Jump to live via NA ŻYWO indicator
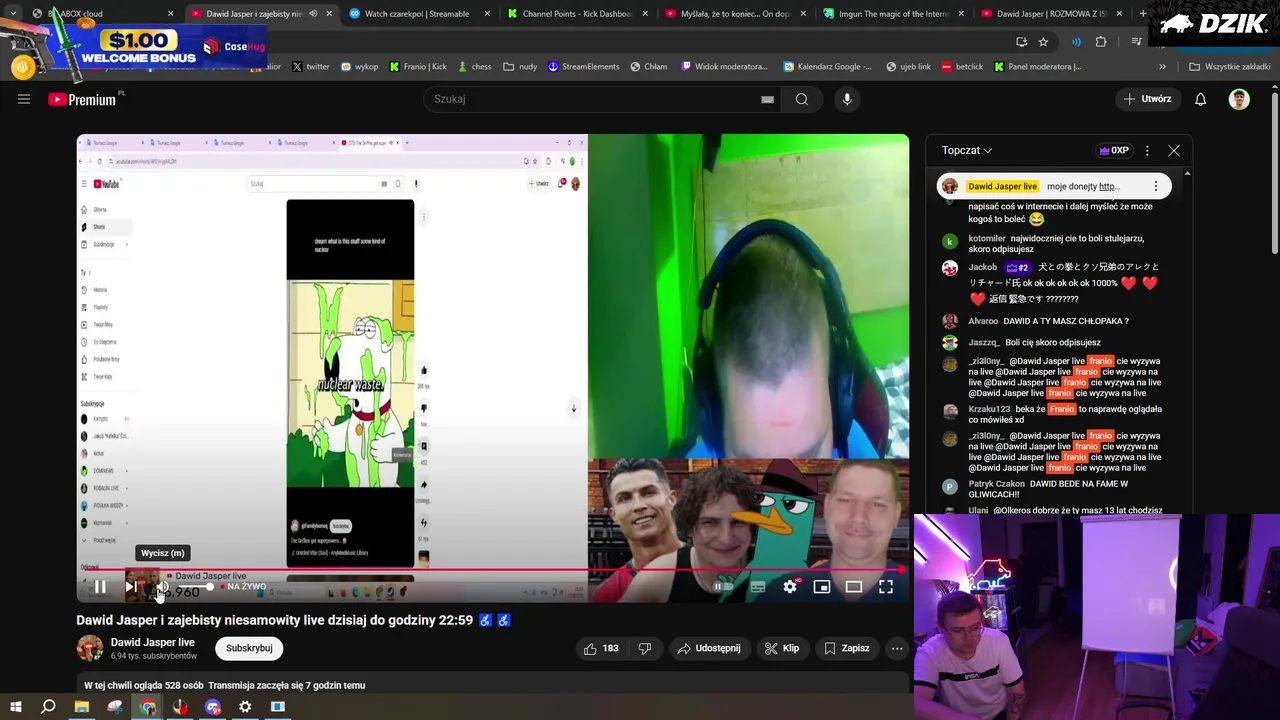1280x720 pixels. pos(243,587)
